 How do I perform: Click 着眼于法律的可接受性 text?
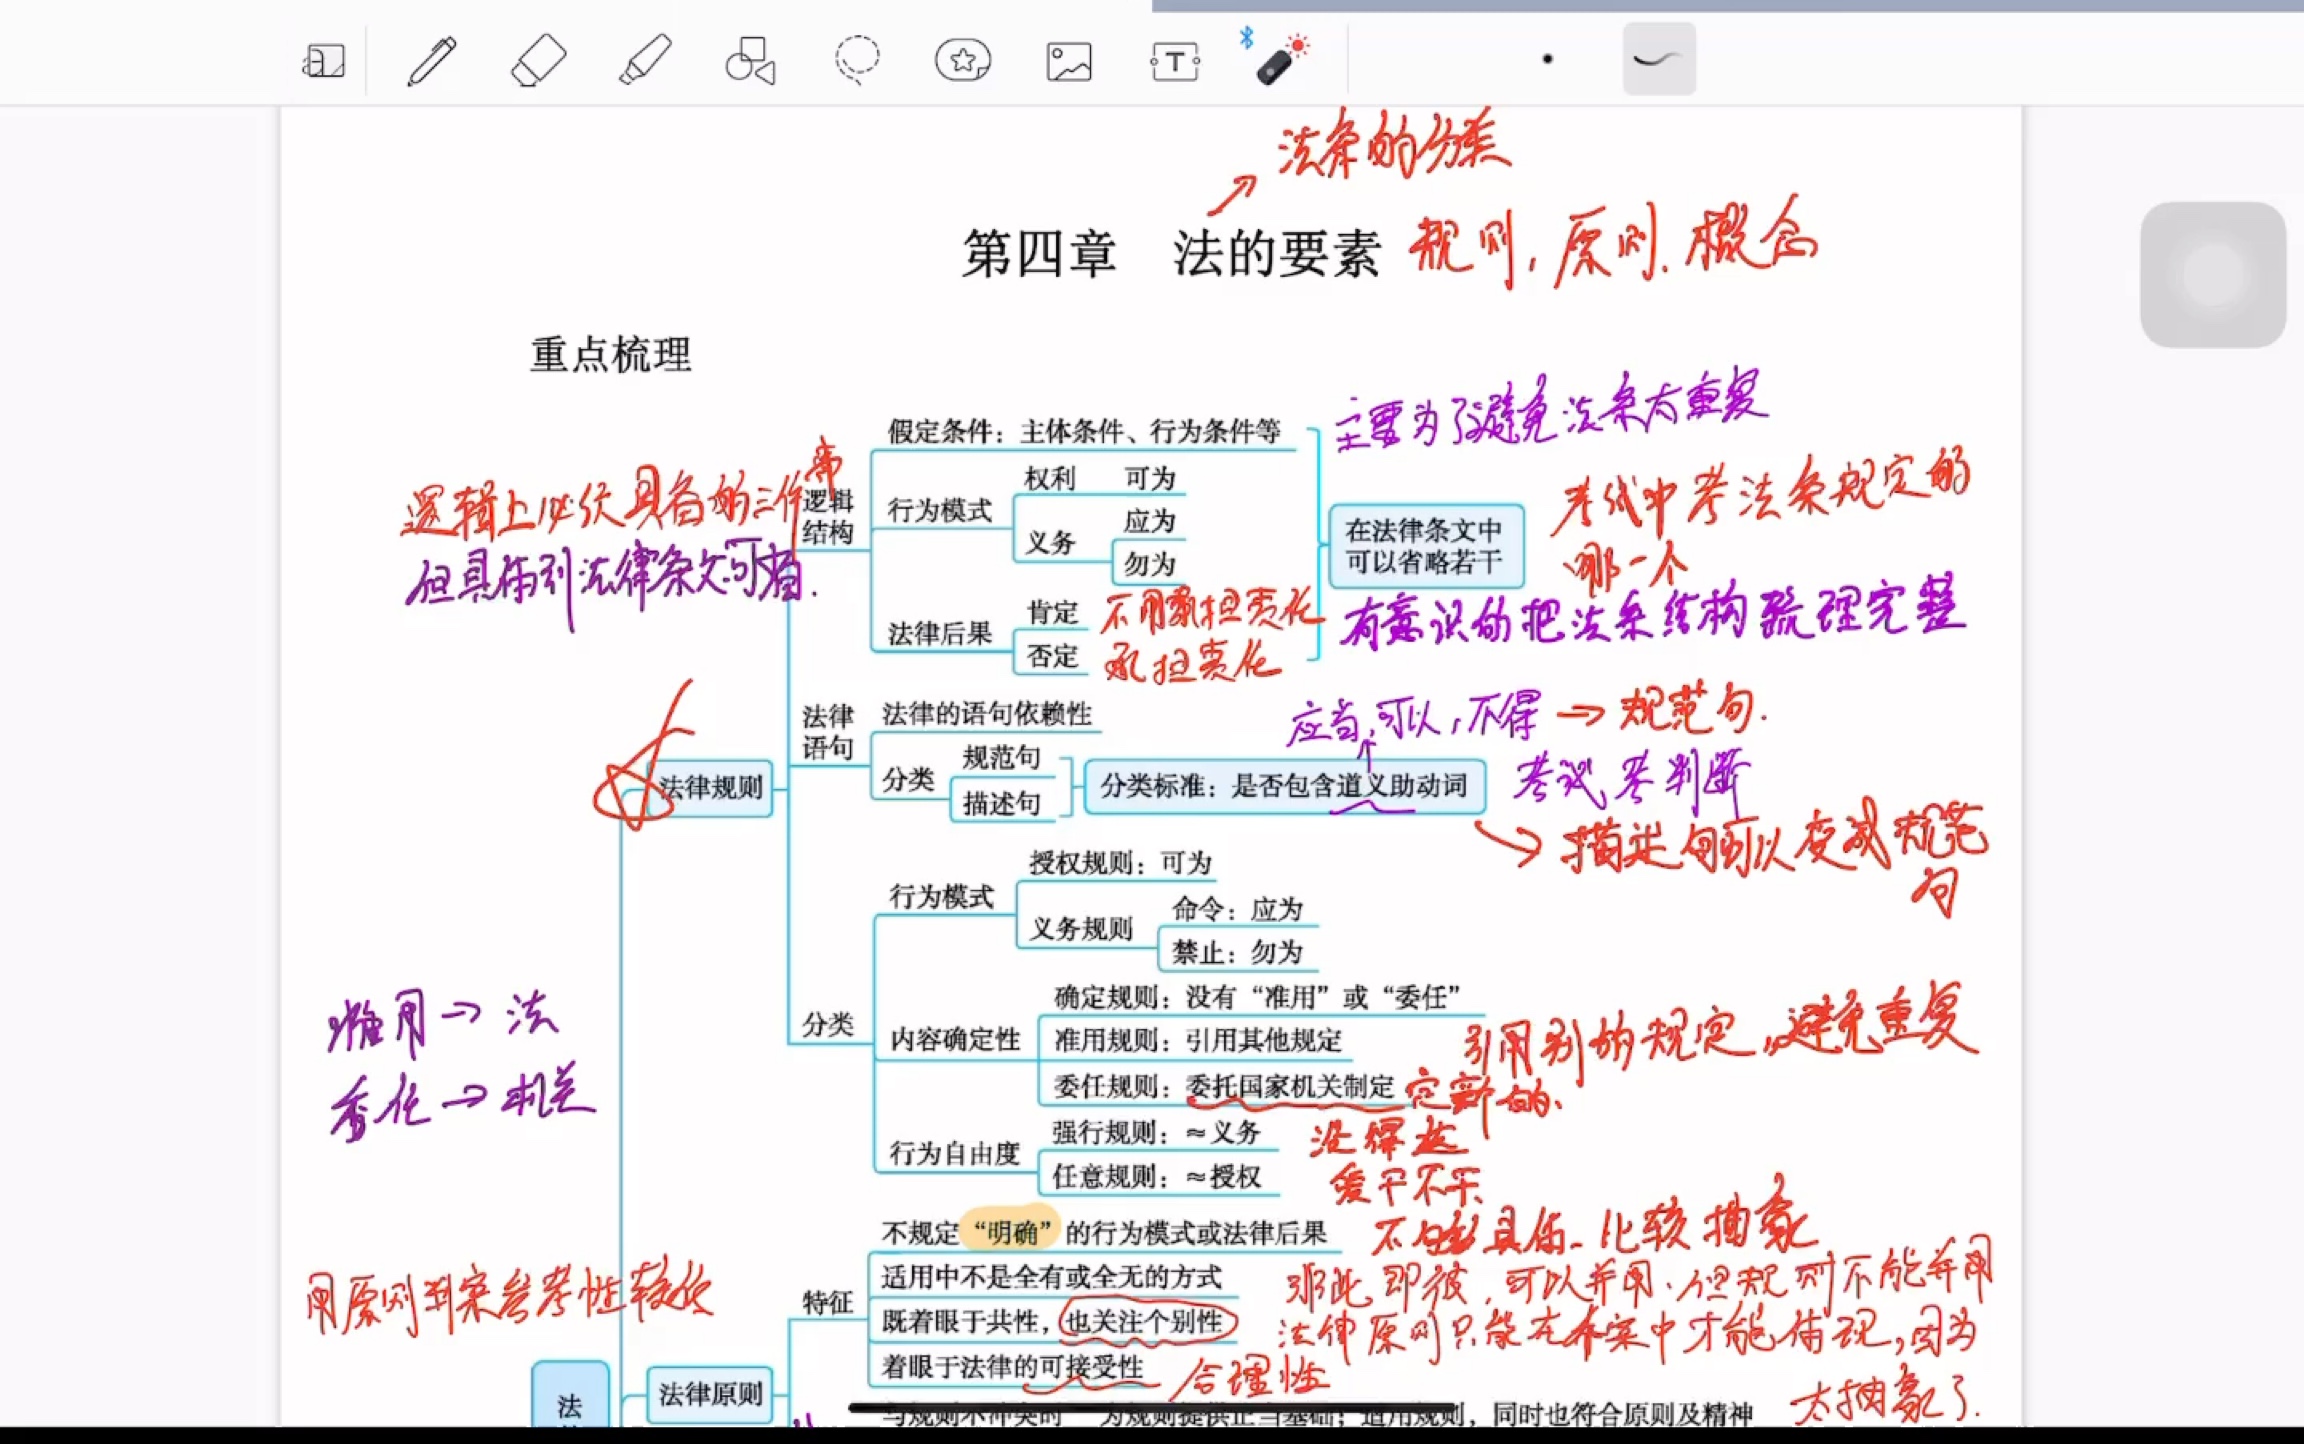point(1012,1367)
